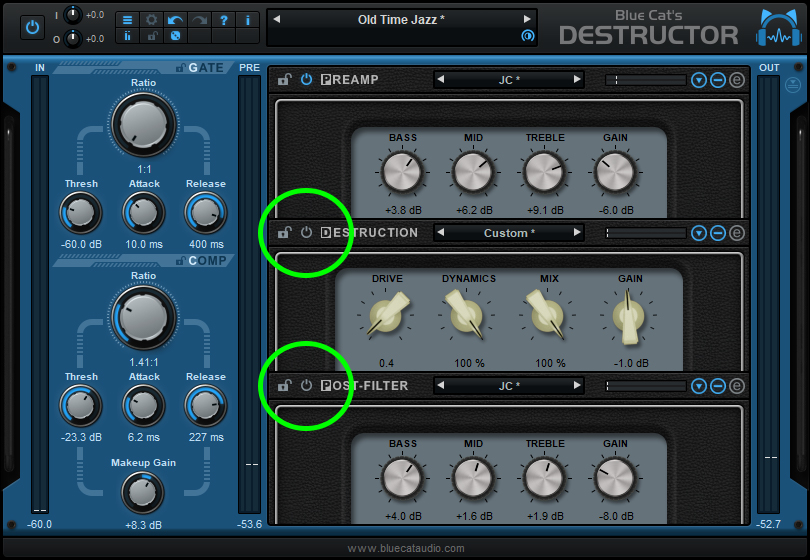This screenshot has width=810, height=560.
Task: Open the Old Time Jazz preset name
Action: coord(401,20)
